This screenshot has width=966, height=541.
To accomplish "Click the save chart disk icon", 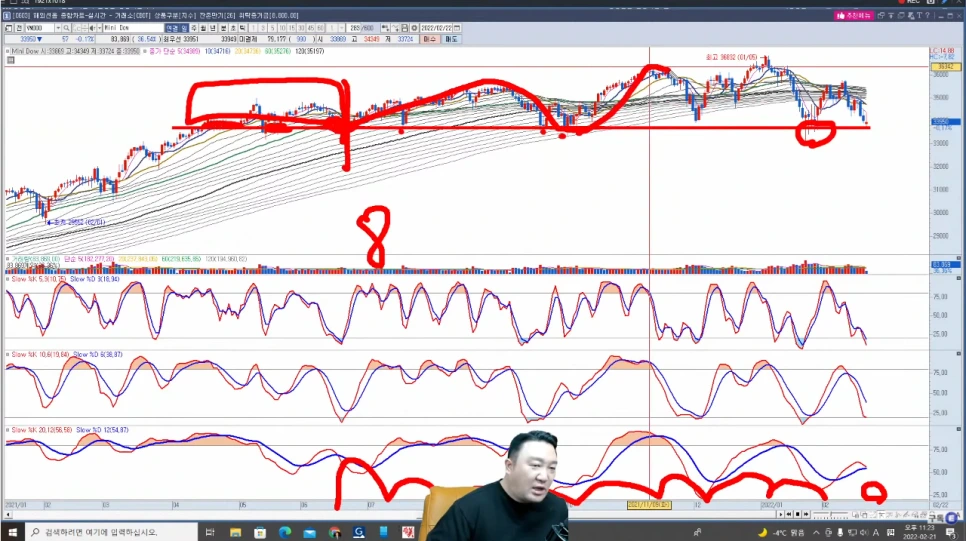I will tap(405, 28).
